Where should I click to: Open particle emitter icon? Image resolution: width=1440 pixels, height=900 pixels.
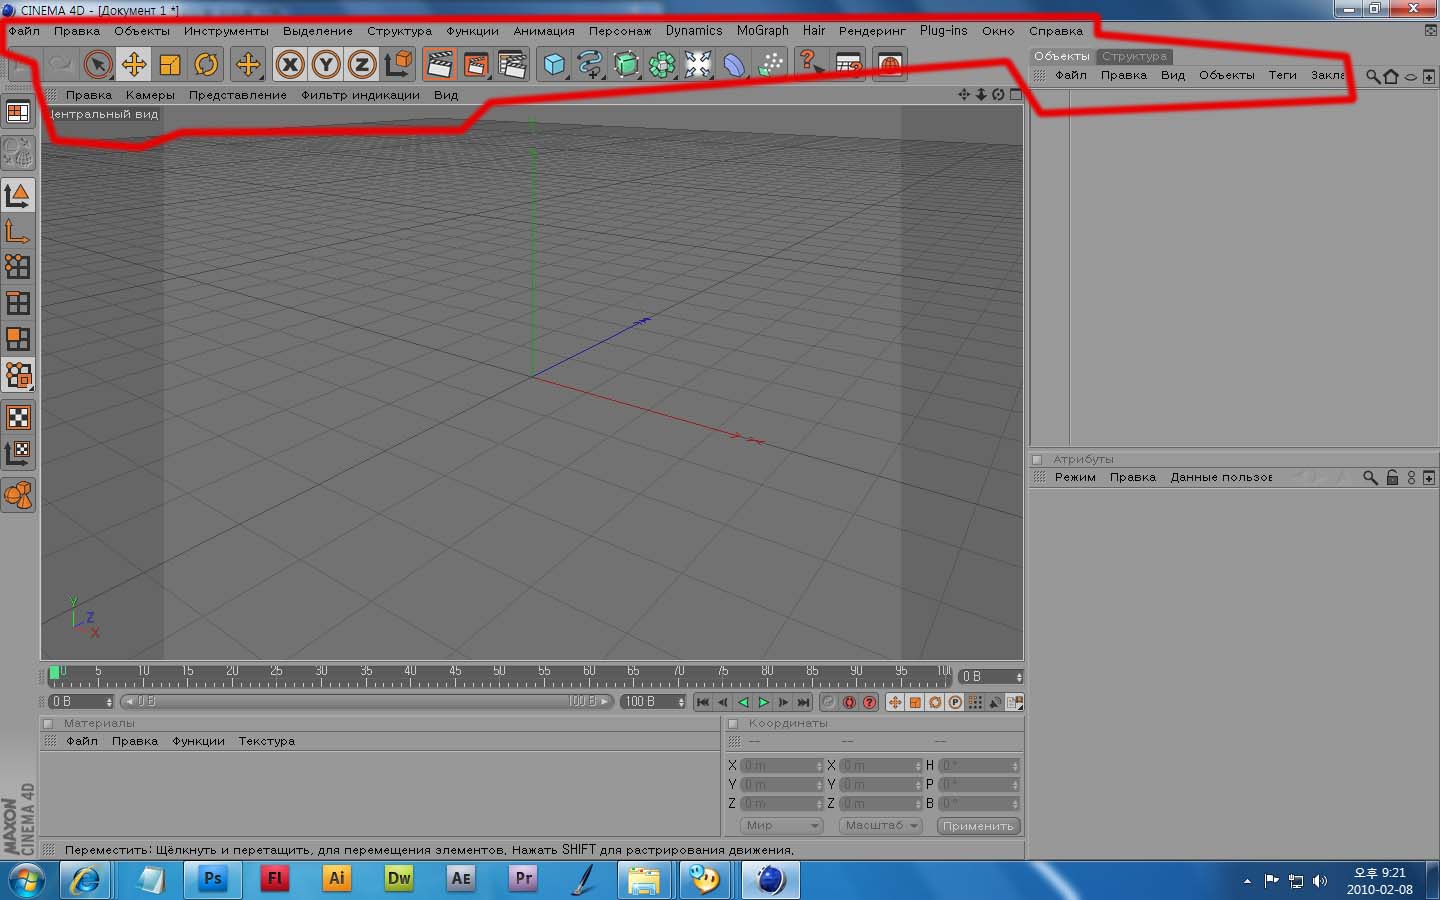click(770, 65)
